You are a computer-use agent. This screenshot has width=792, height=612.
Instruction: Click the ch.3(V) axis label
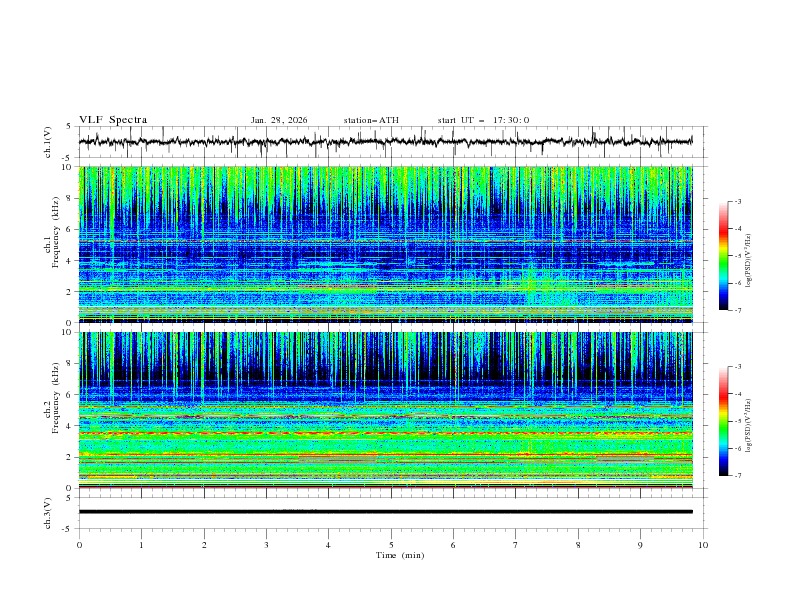48,513
